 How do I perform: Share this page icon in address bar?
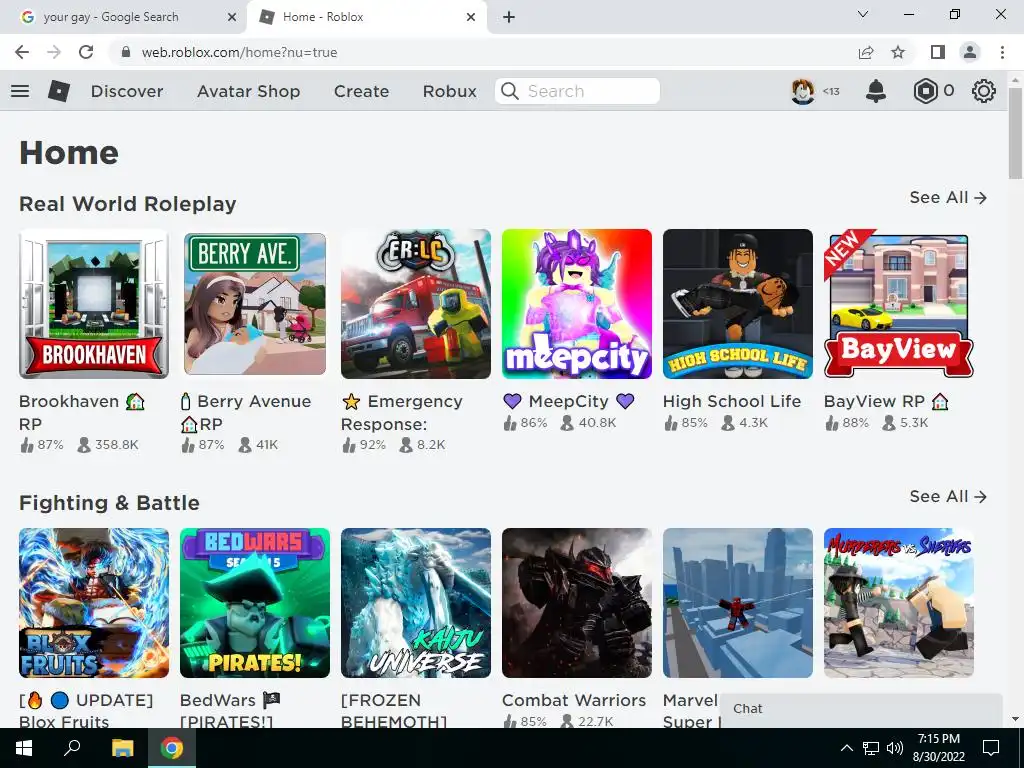tap(866, 52)
